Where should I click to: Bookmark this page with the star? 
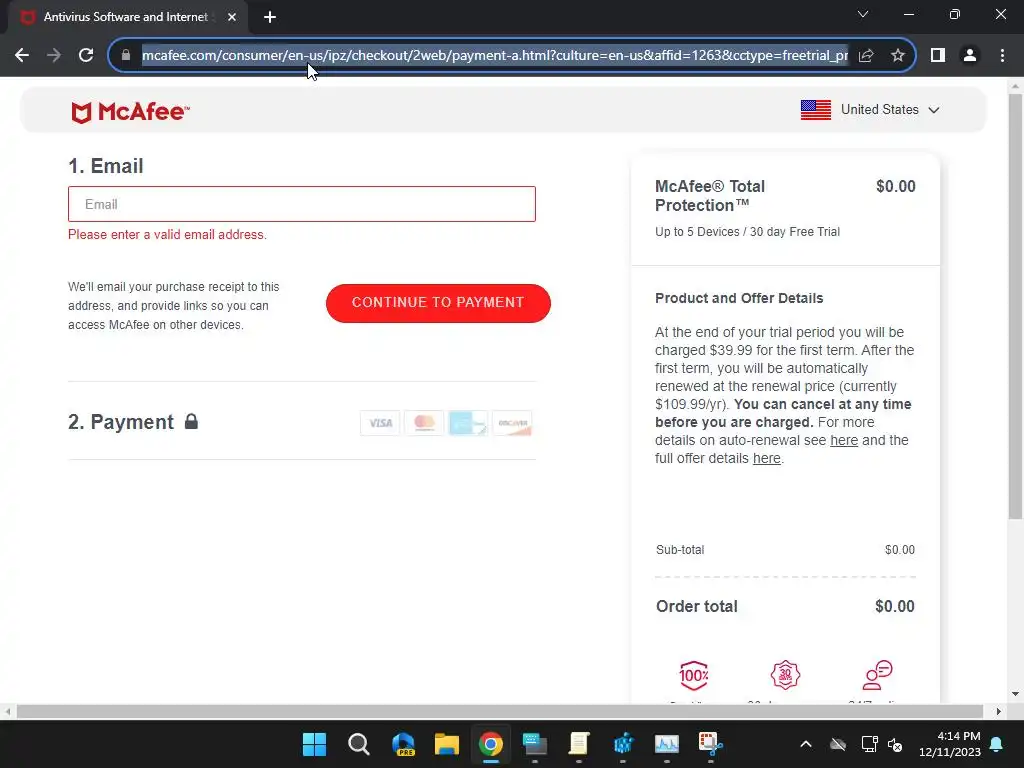898,56
